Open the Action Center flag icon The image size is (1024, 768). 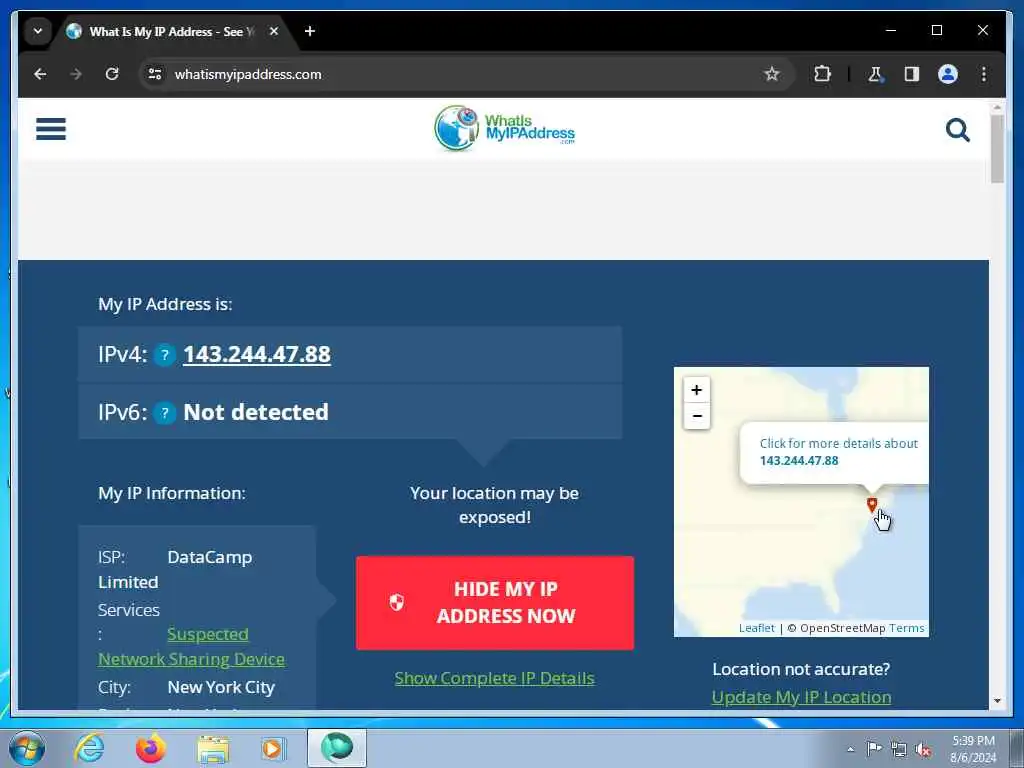(x=874, y=749)
